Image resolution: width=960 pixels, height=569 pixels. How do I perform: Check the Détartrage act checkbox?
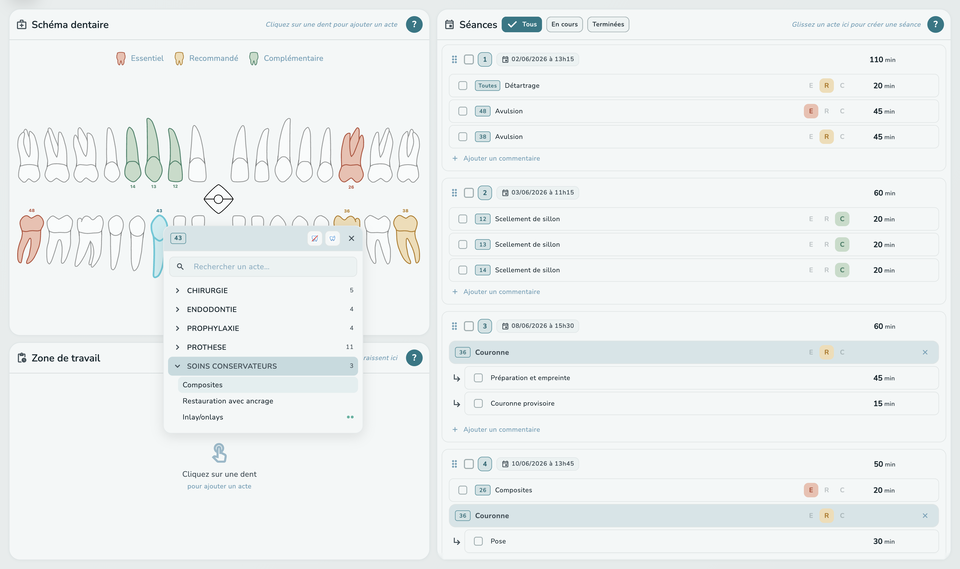(463, 86)
